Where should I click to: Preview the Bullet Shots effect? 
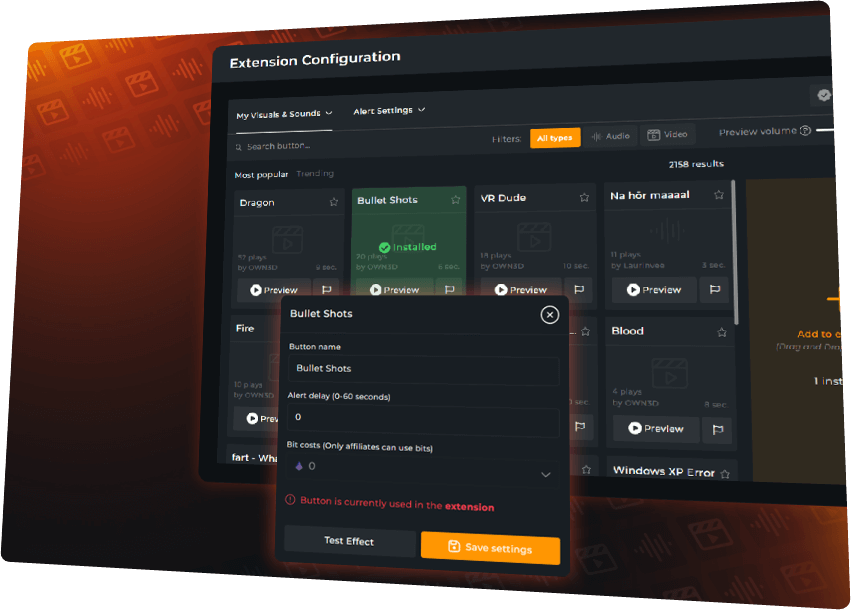(x=395, y=290)
